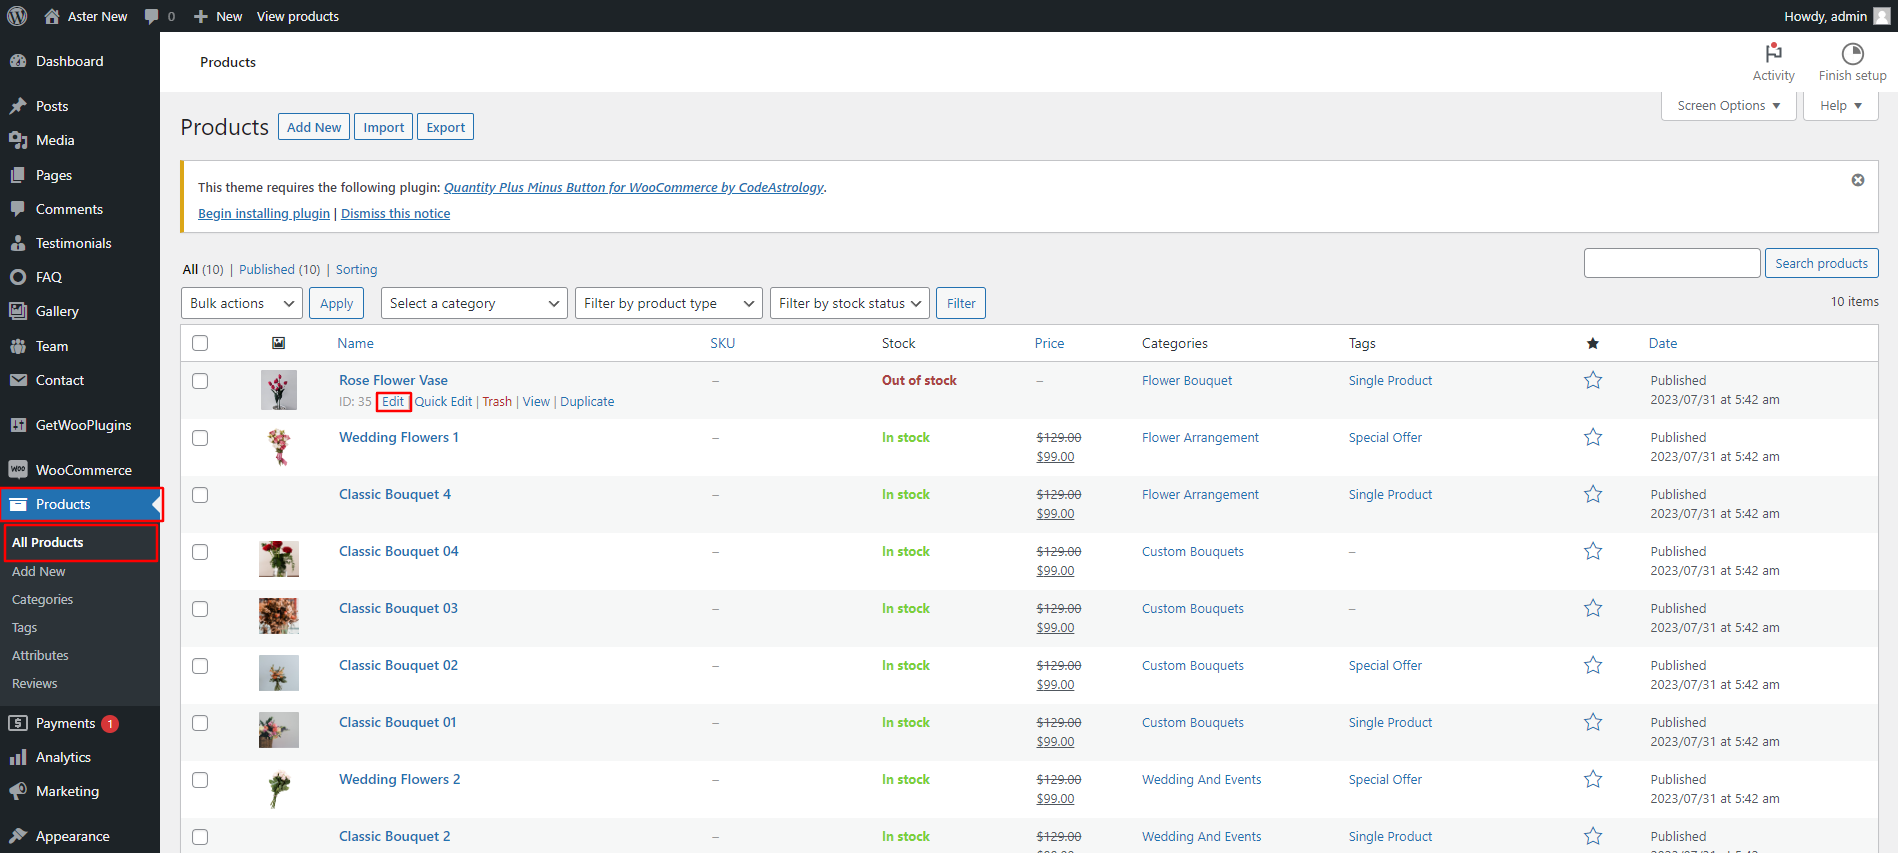1898x853 pixels.
Task: Open the Aster New site home icon
Action: pos(52,16)
